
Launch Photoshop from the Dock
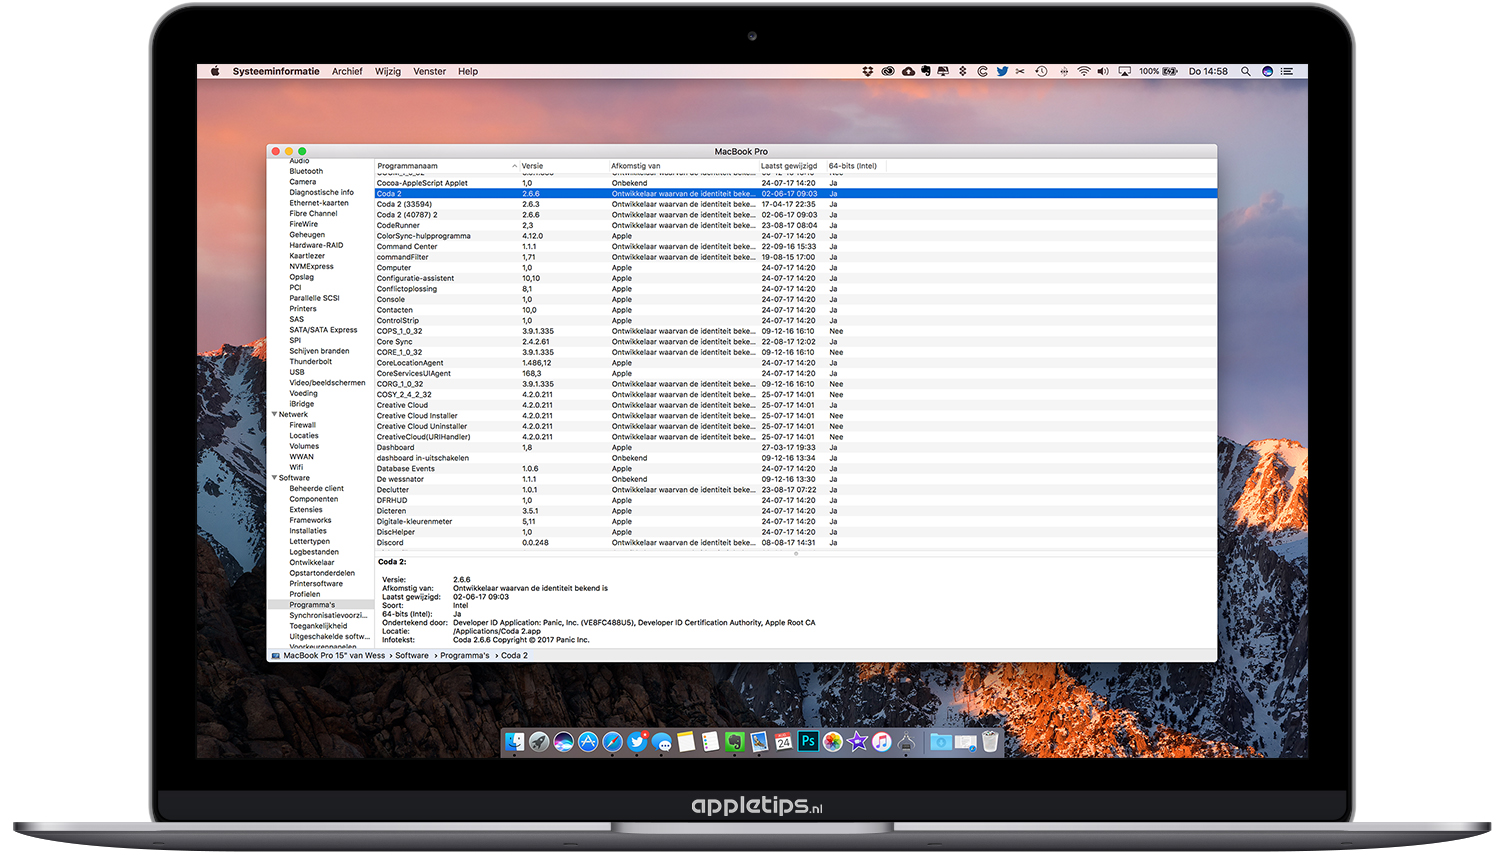[x=808, y=742]
